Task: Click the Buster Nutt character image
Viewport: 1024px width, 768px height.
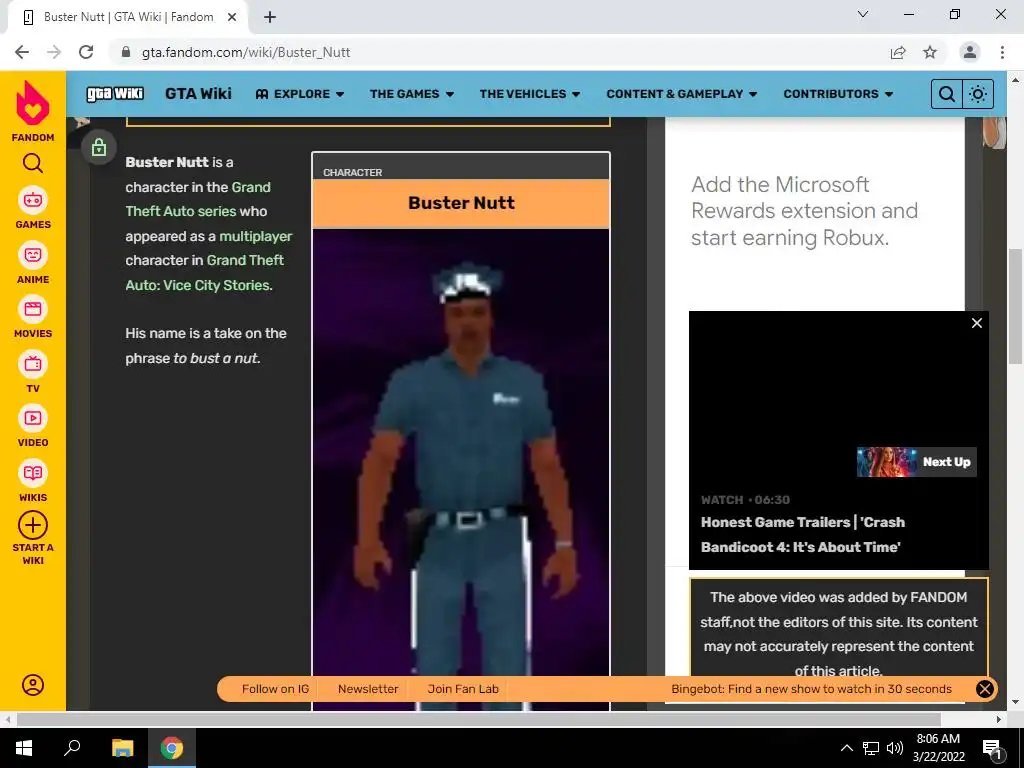Action: (x=461, y=469)
